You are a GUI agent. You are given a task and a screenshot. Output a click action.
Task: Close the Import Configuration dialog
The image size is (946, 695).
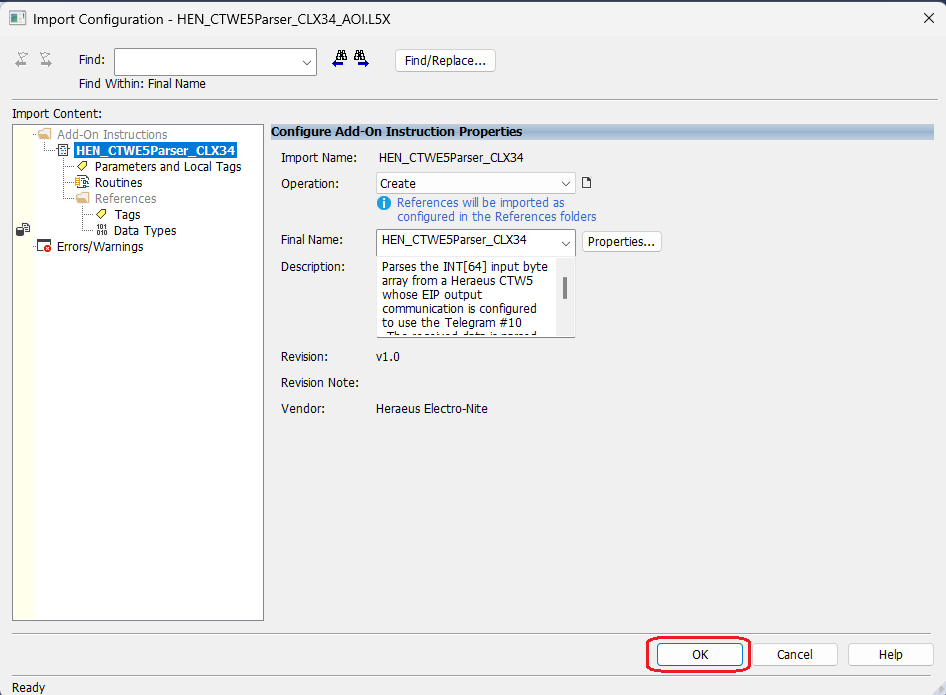pyautogui.click(x=929, y=19)
